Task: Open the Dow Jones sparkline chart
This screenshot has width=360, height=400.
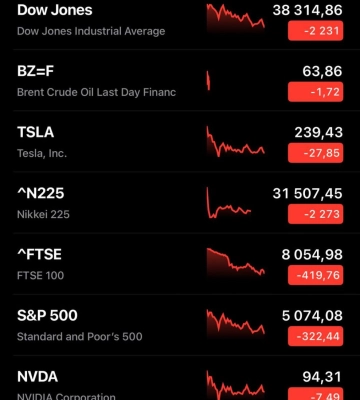Action: tap(236, 18)
